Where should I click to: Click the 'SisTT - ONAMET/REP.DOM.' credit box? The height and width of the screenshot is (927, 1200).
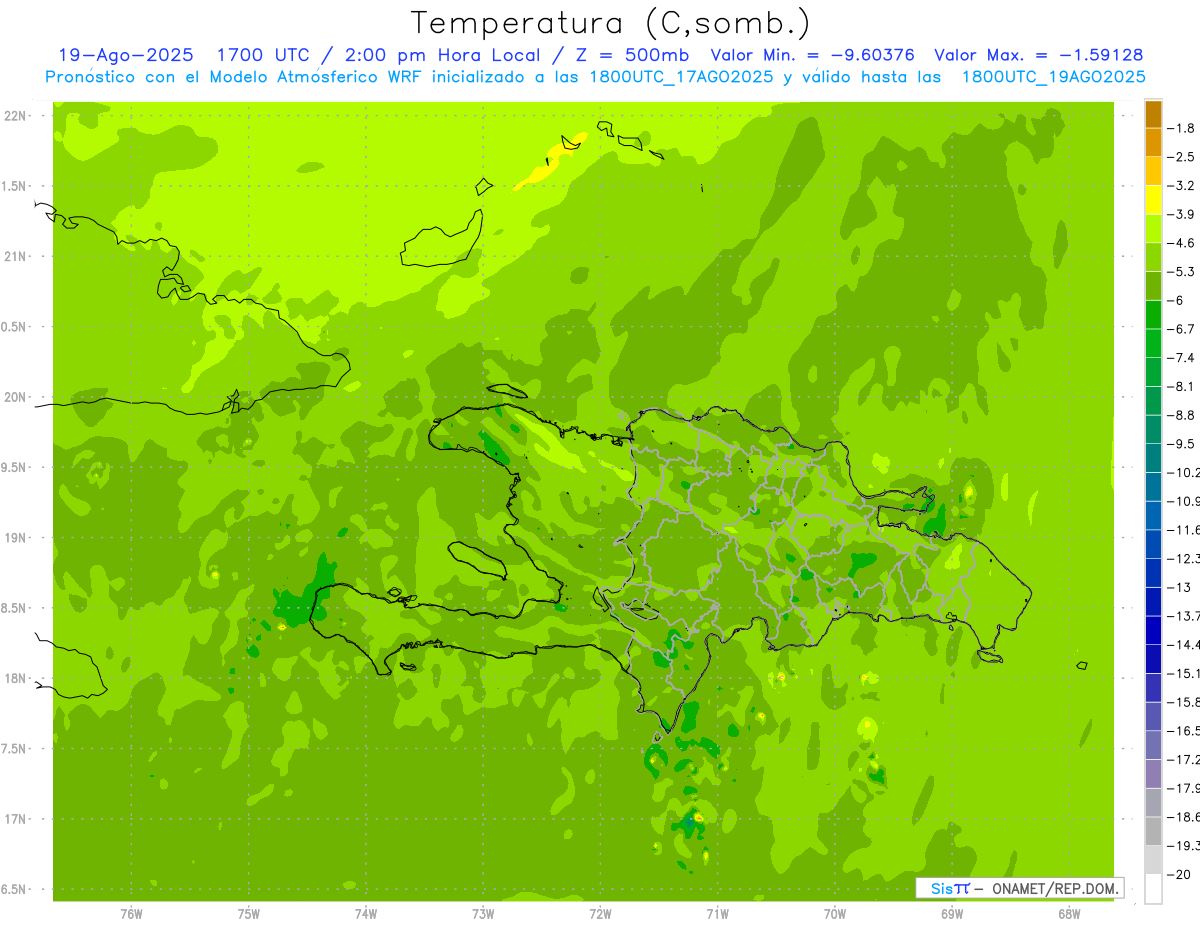click(1020, 888)
